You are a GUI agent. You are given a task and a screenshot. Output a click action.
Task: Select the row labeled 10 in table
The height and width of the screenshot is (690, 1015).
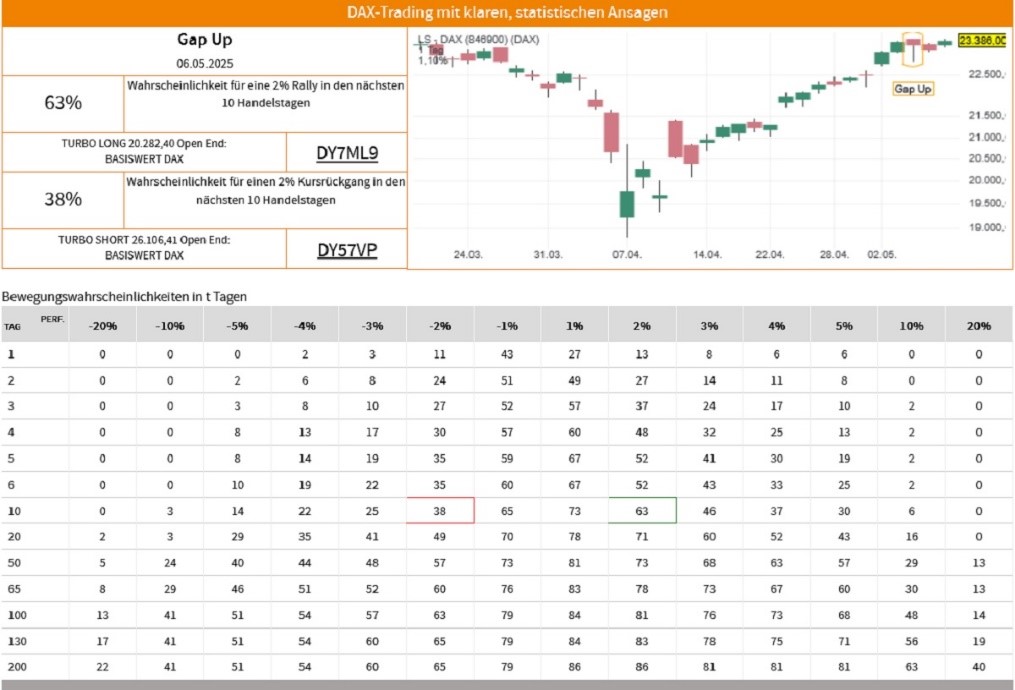(508, 511)
